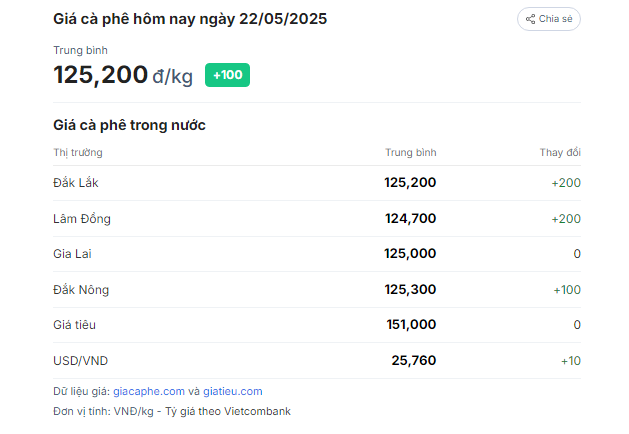
Task: Click the 151,000 pepper price value
Action: (411, 324)
